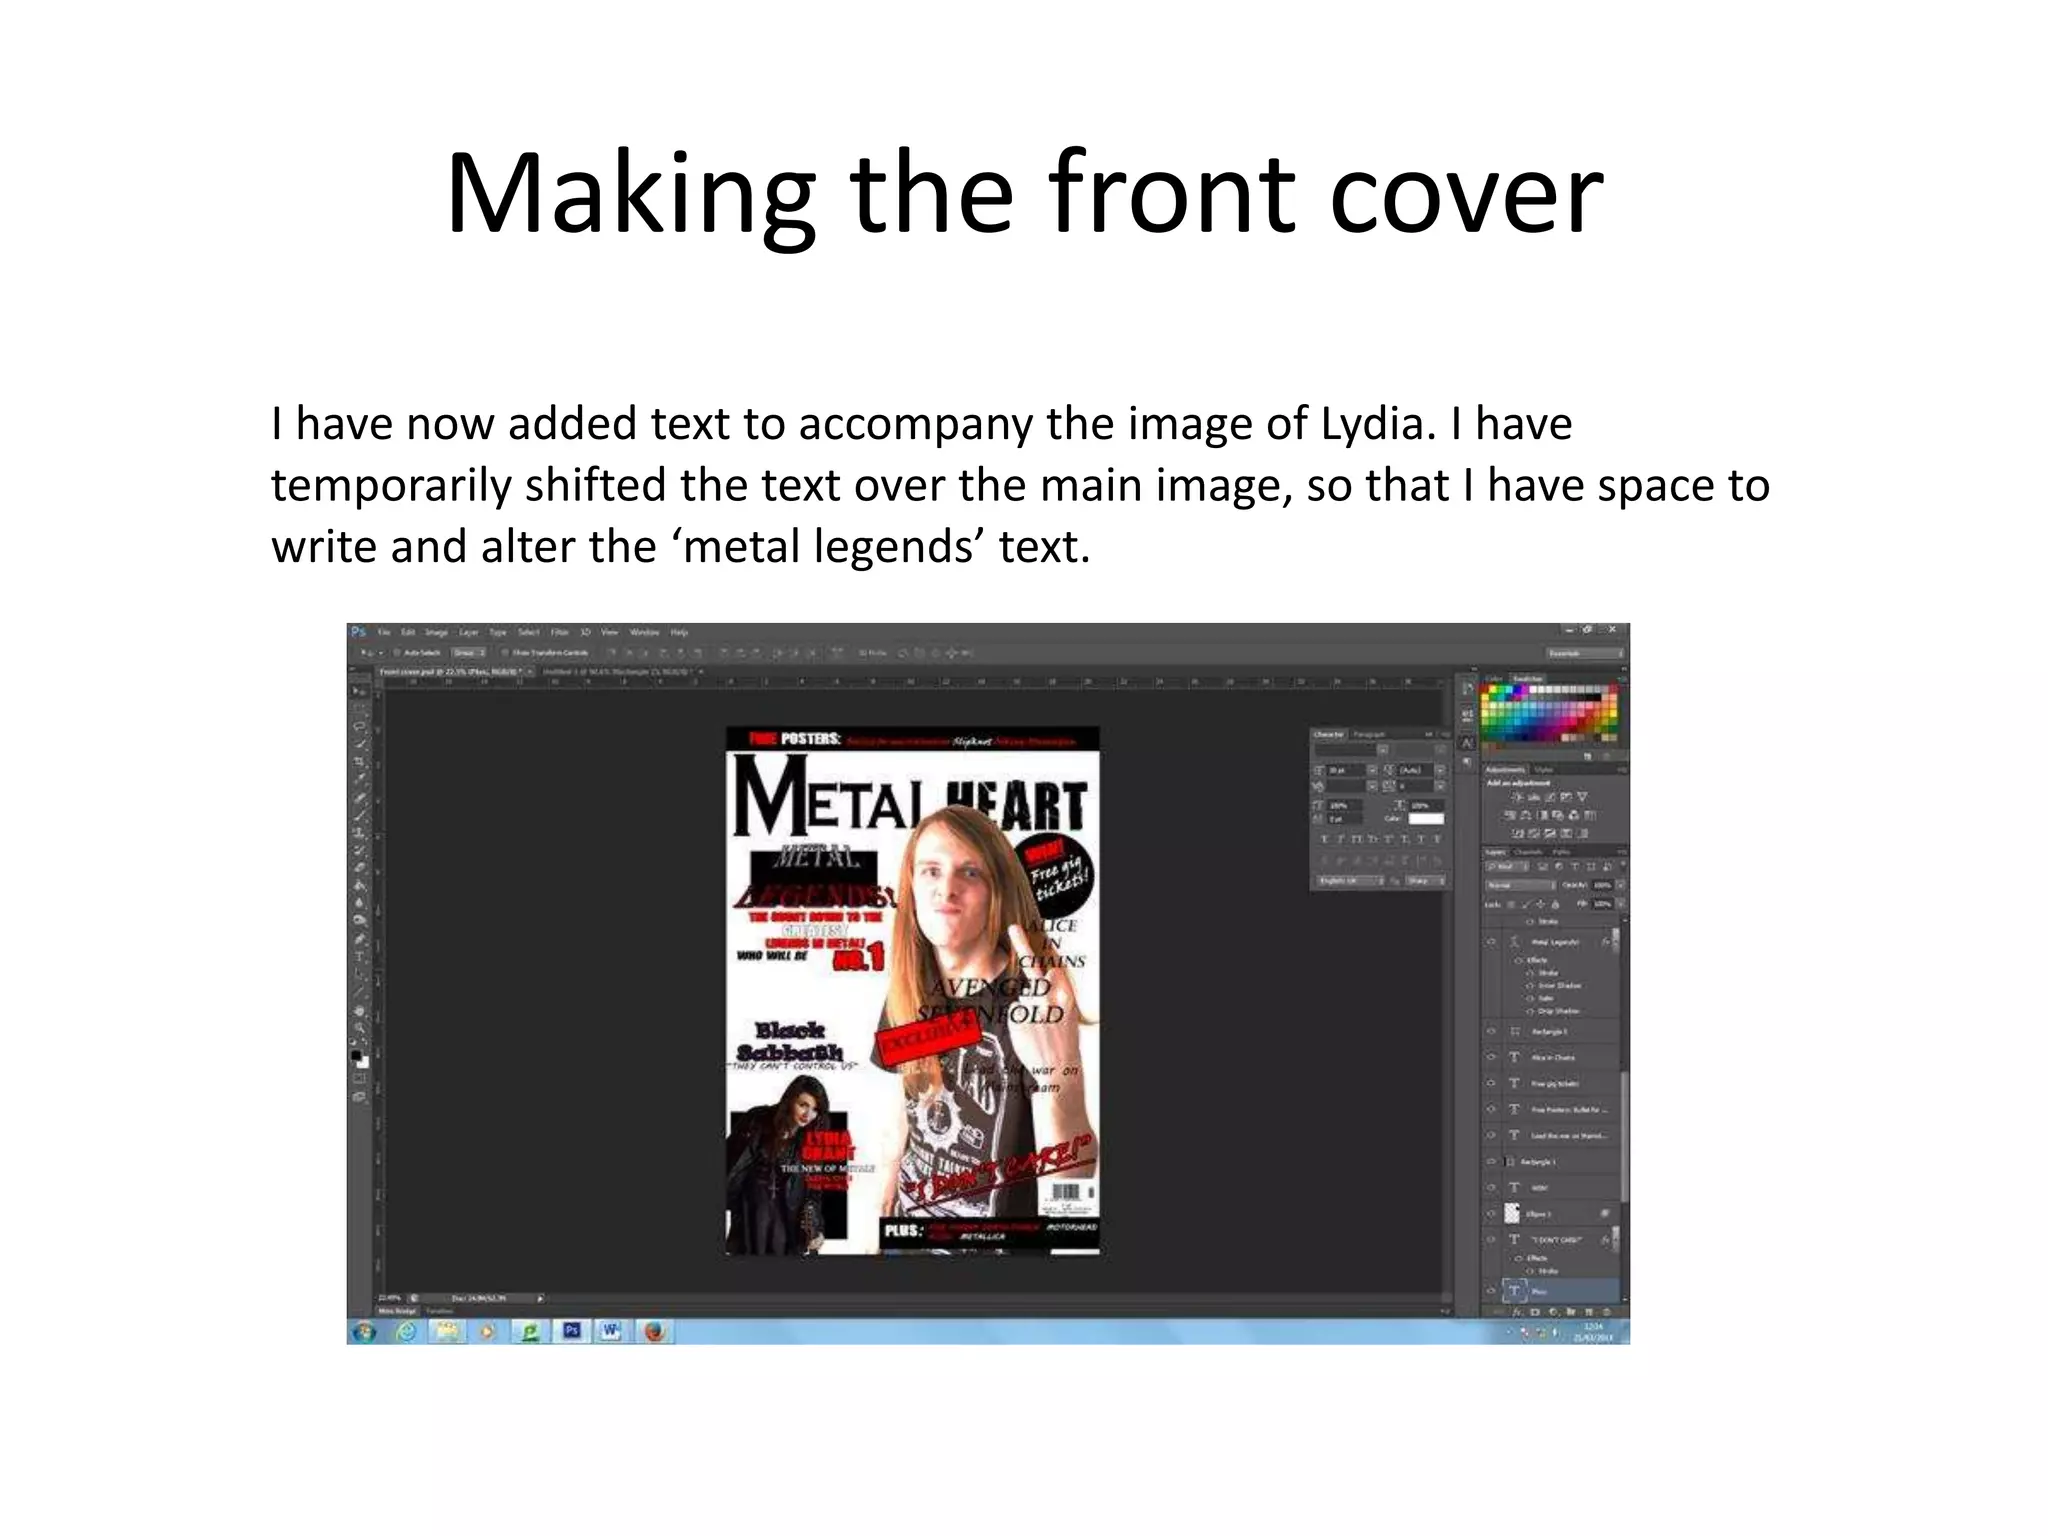Open the Windows Start menu
This screenshot has height=1536, width=2048.
click(364, 1331)
